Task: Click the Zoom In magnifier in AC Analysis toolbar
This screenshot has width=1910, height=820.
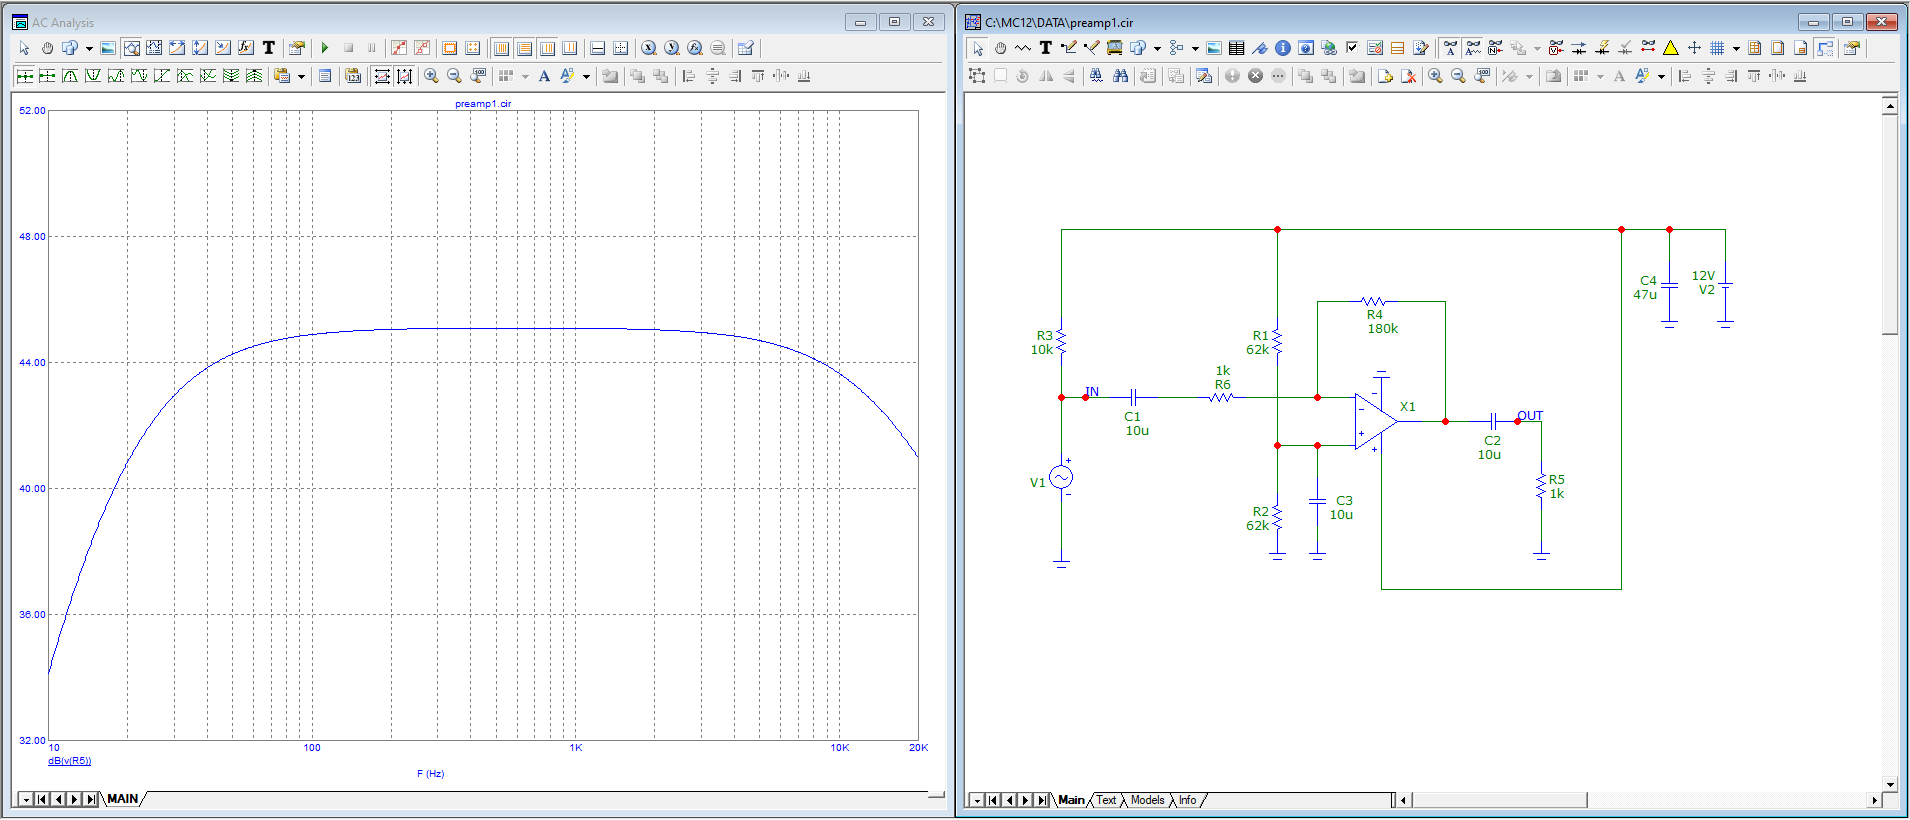Action: pyautogui.click(x=431, y=76)
